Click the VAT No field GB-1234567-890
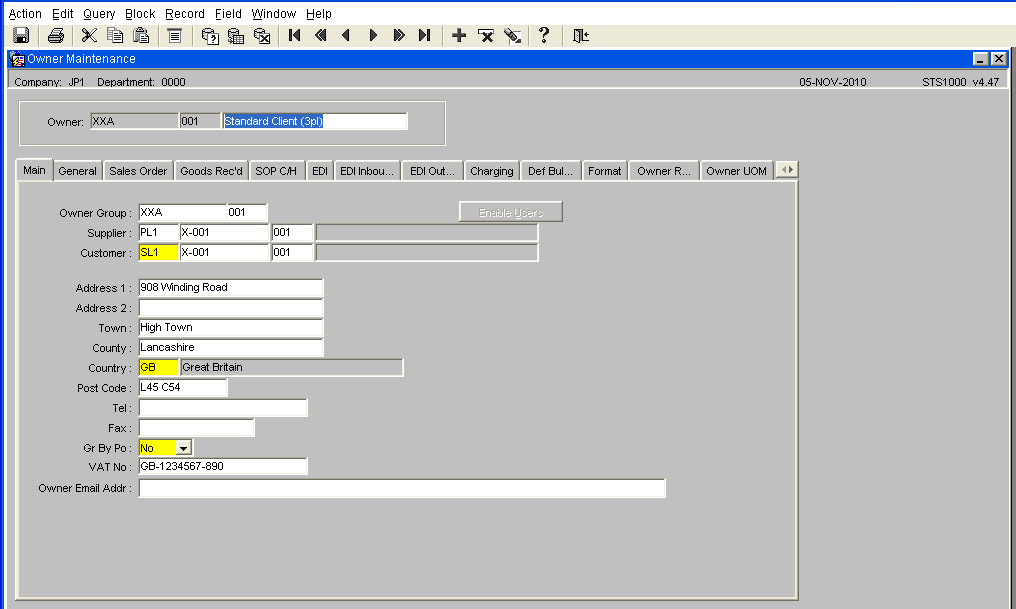The height and width of the screenshot is (609, 1016). 223,466
